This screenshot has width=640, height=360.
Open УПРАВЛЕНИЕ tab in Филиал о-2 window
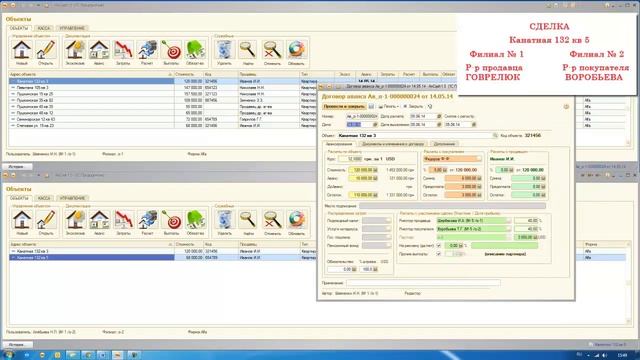click(72, 198)
